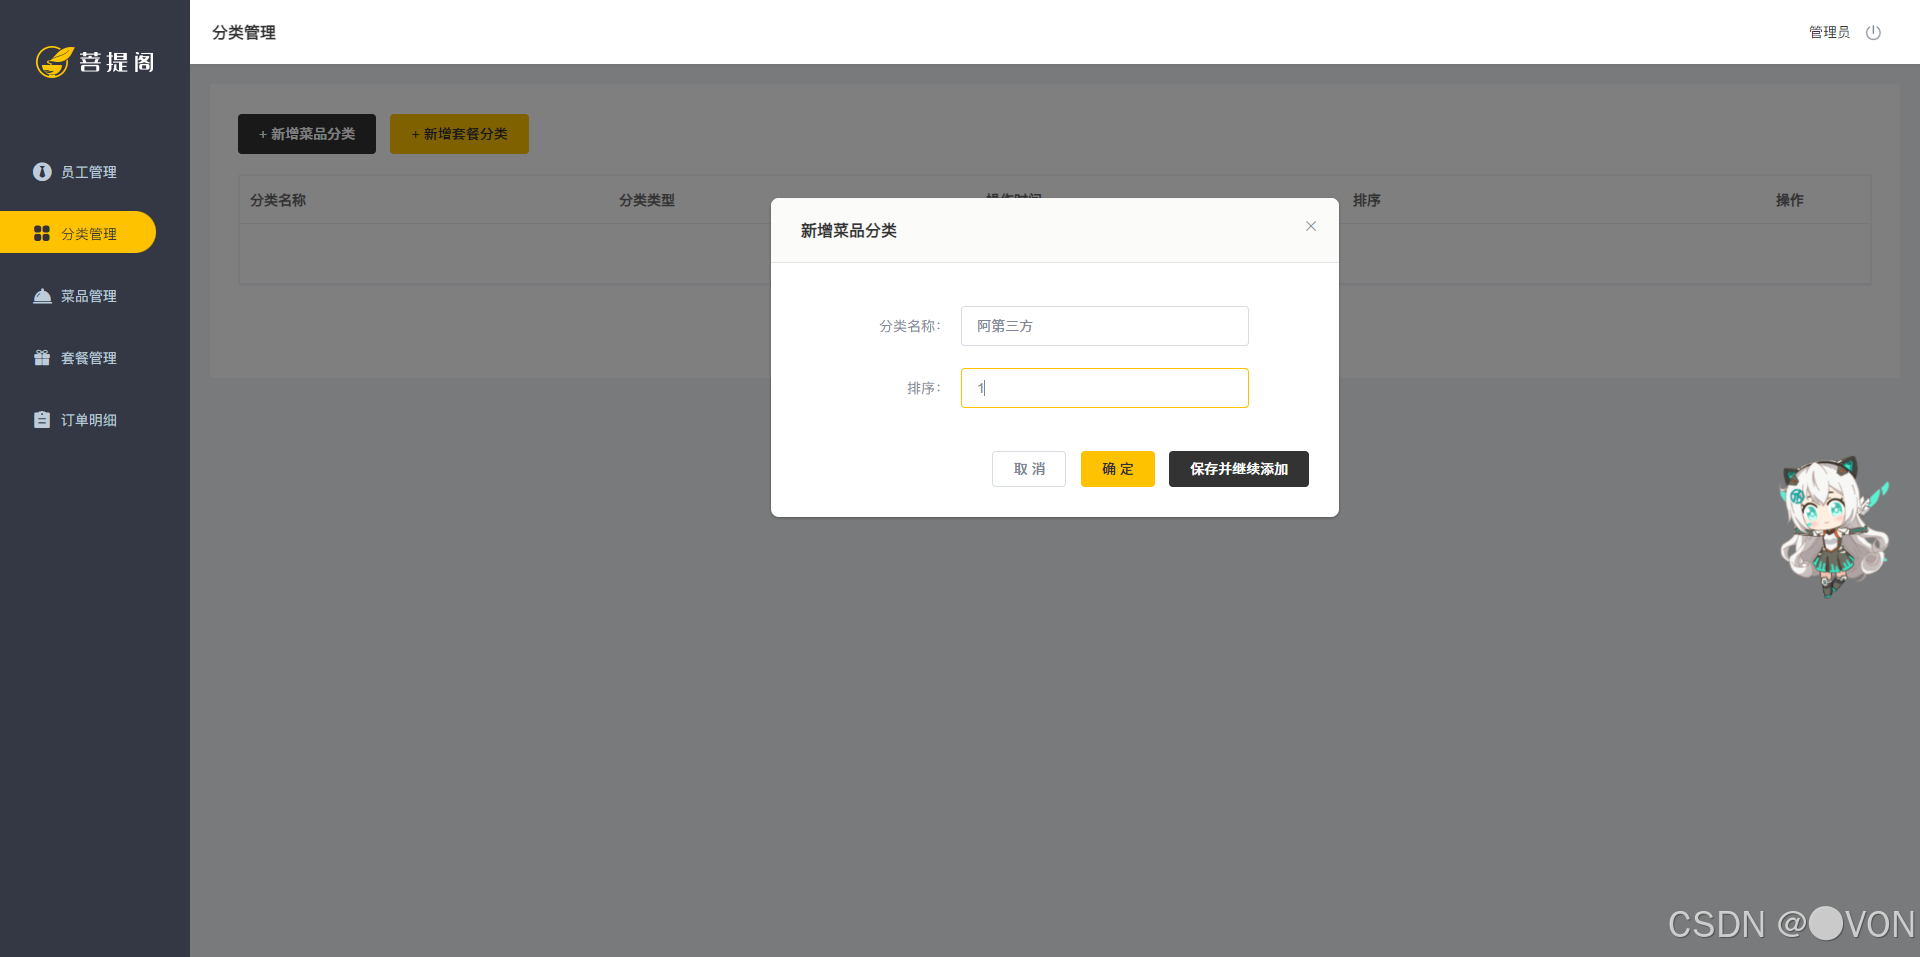Click the 管理员 user label

point(1829,32)
